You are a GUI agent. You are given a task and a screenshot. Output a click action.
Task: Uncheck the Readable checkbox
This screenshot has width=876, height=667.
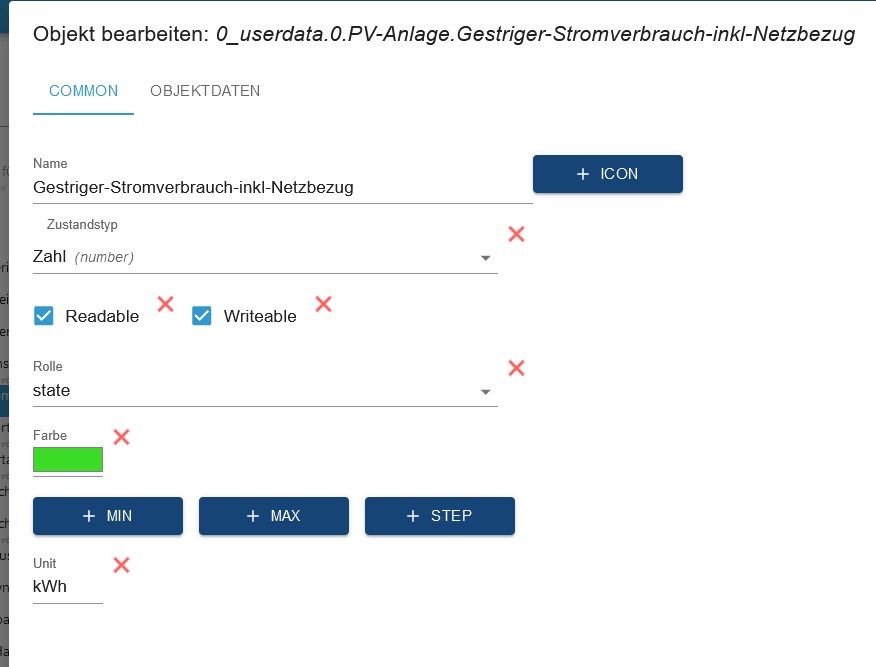pos(44,316)
